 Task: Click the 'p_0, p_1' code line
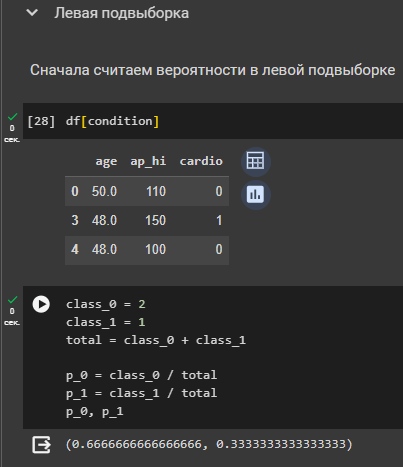pyautogui.click(x=95, y=411)
